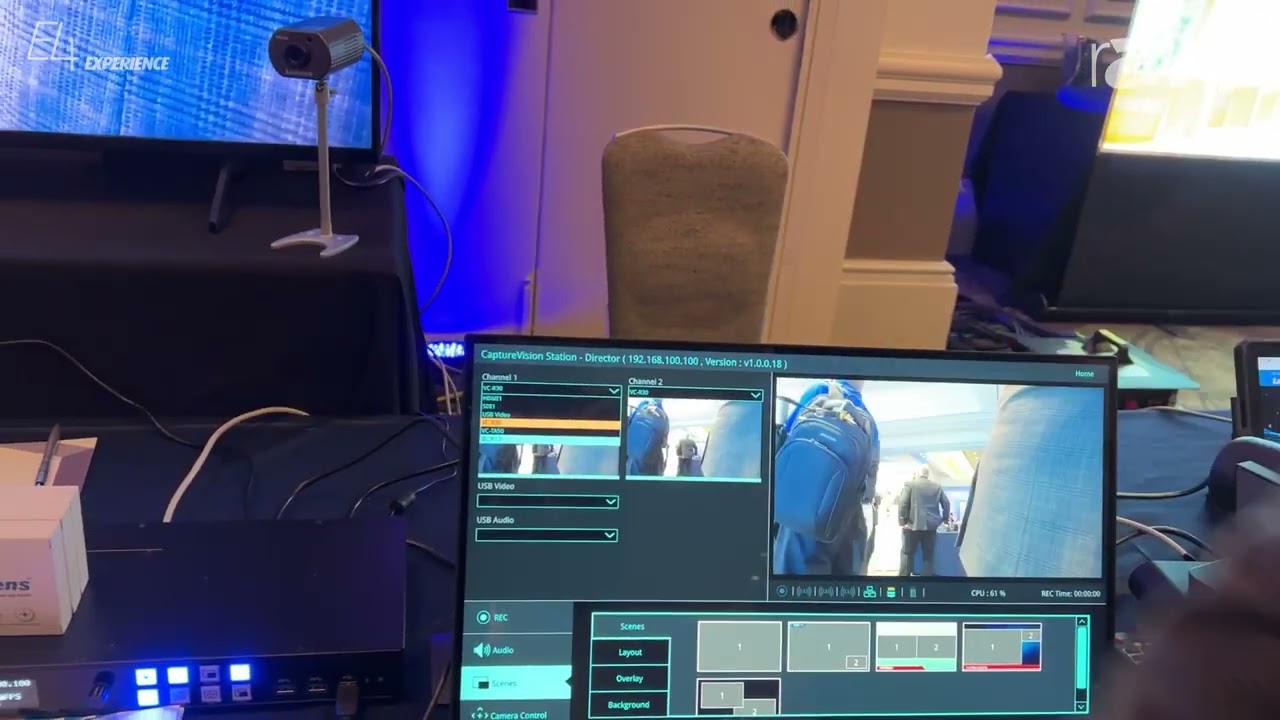Viewport: 1280px width, 720px height.
Task: Click the Home link at top right
Action: tap(1084, 374)
